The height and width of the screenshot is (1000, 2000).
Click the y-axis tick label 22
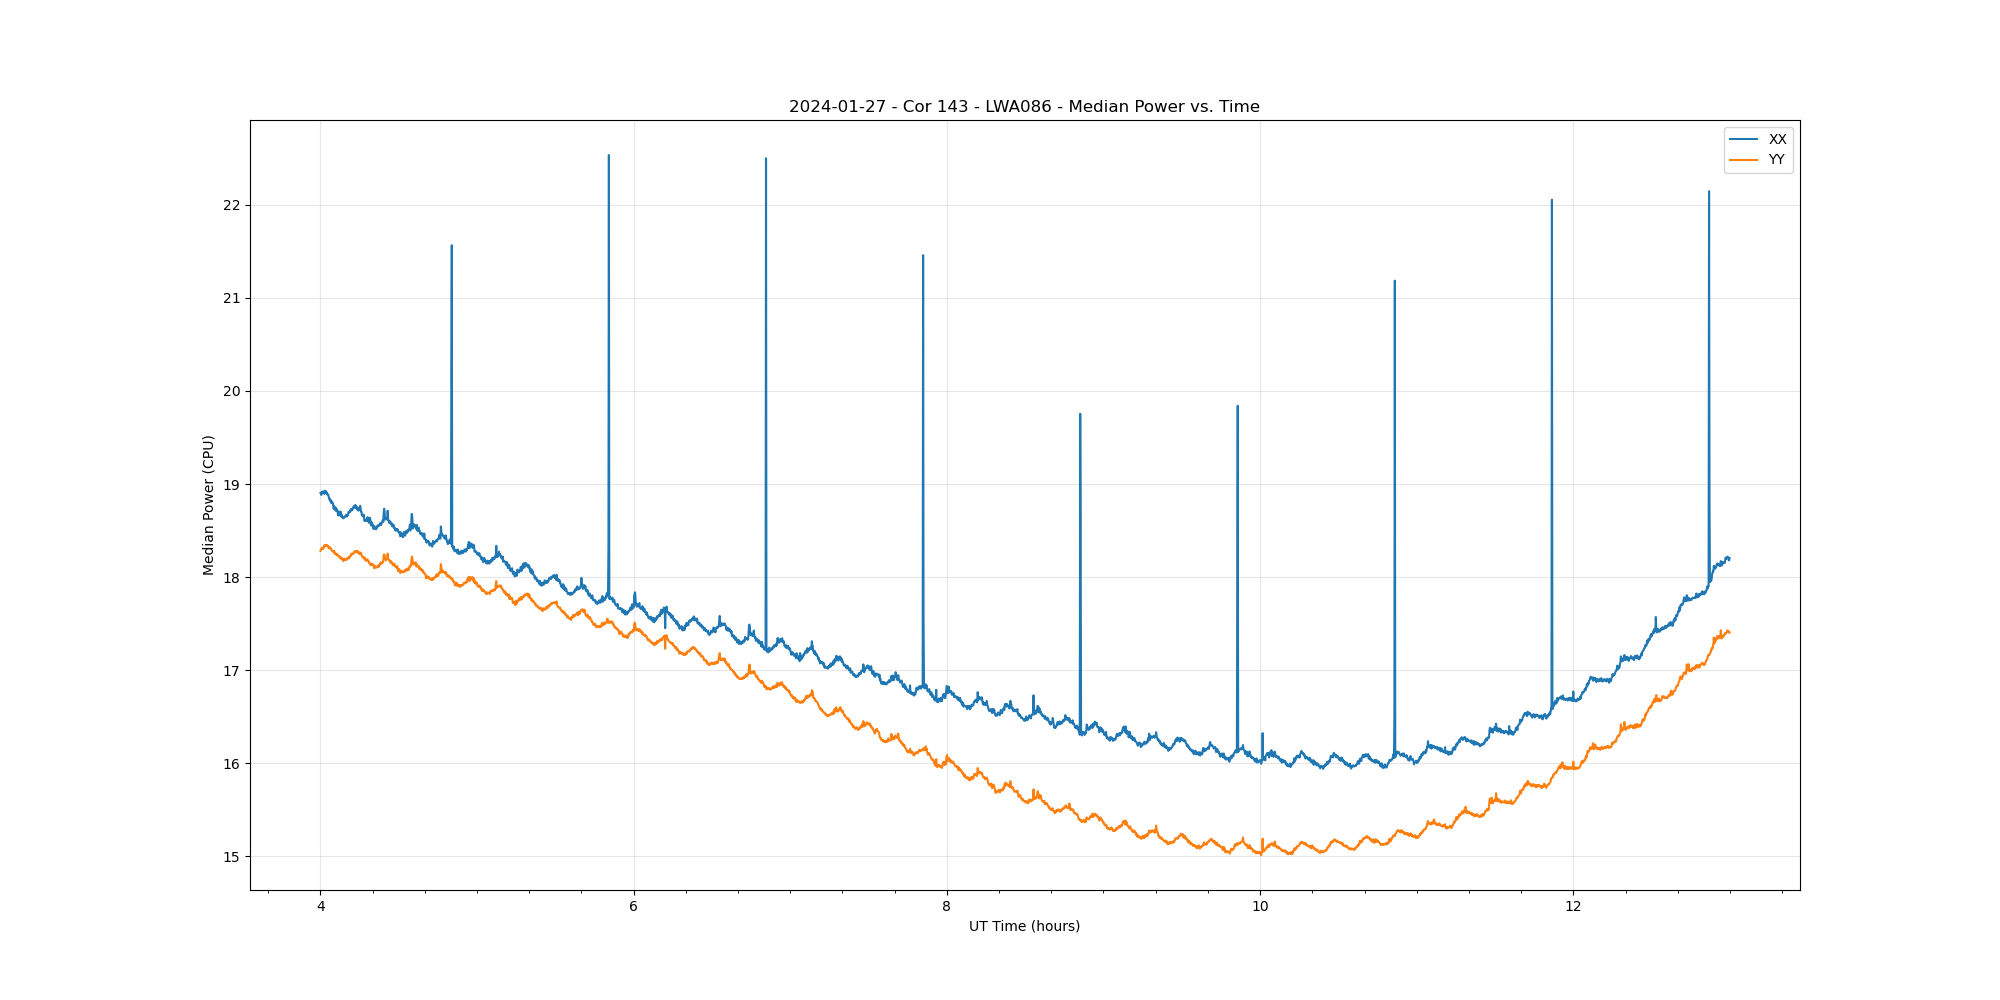pos(232,206)
